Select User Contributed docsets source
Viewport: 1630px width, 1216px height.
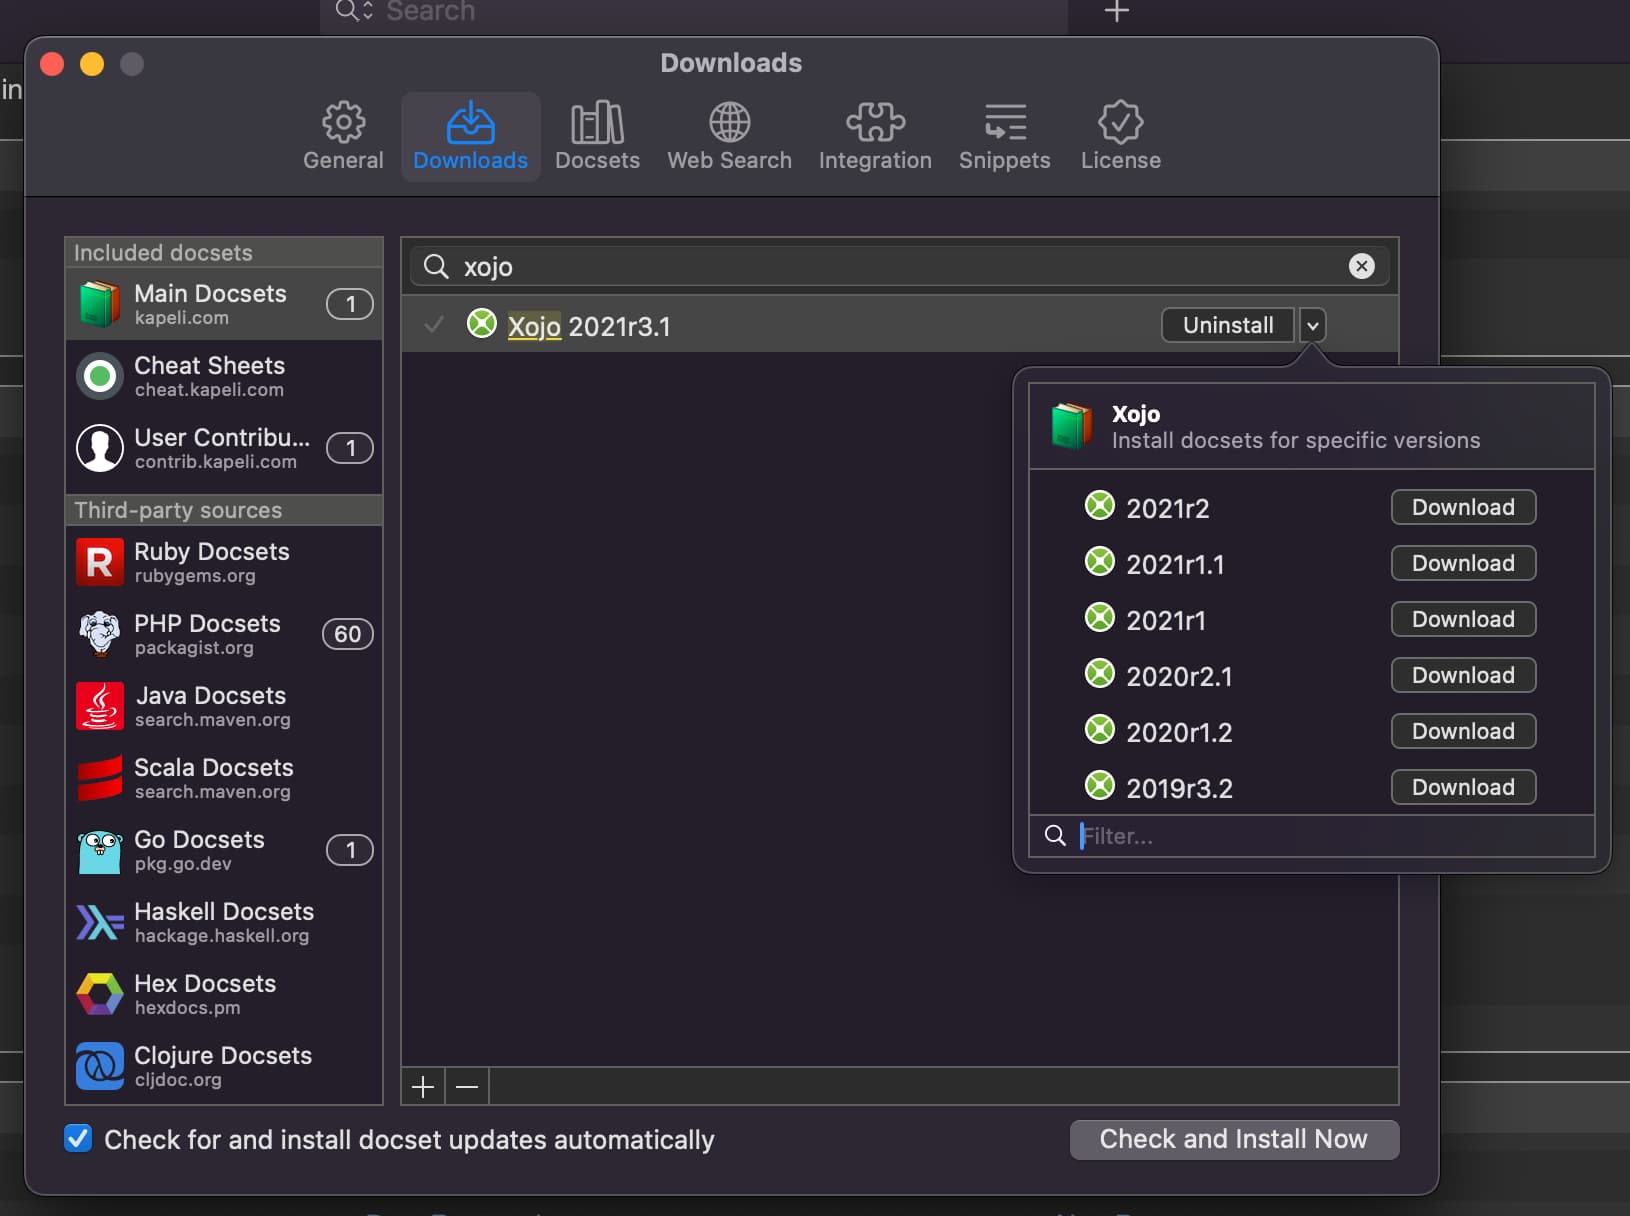(224, 448)
